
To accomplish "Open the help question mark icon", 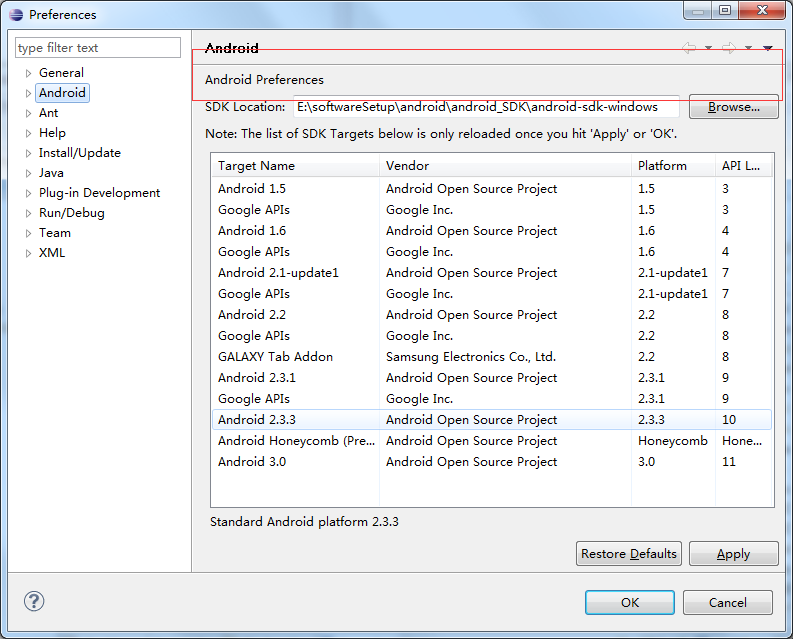I will tap(34, 601).
